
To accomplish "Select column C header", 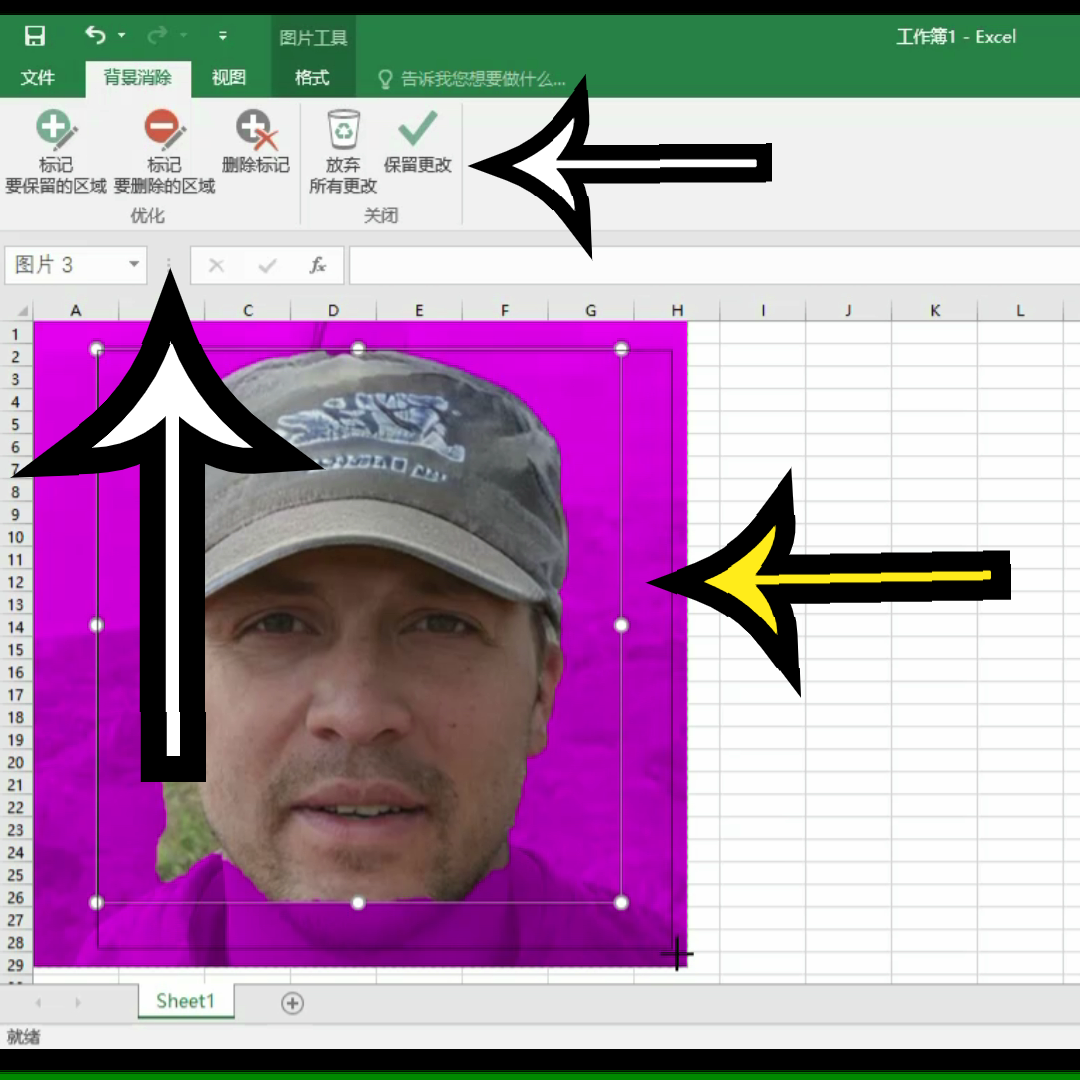I will (x=247, y=311).
